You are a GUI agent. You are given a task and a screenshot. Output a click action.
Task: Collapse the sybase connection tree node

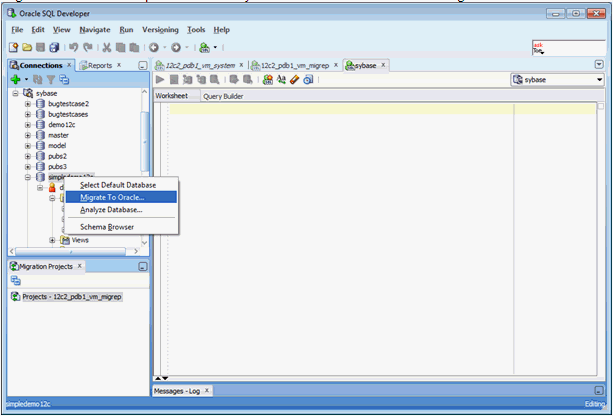point(15,92)
